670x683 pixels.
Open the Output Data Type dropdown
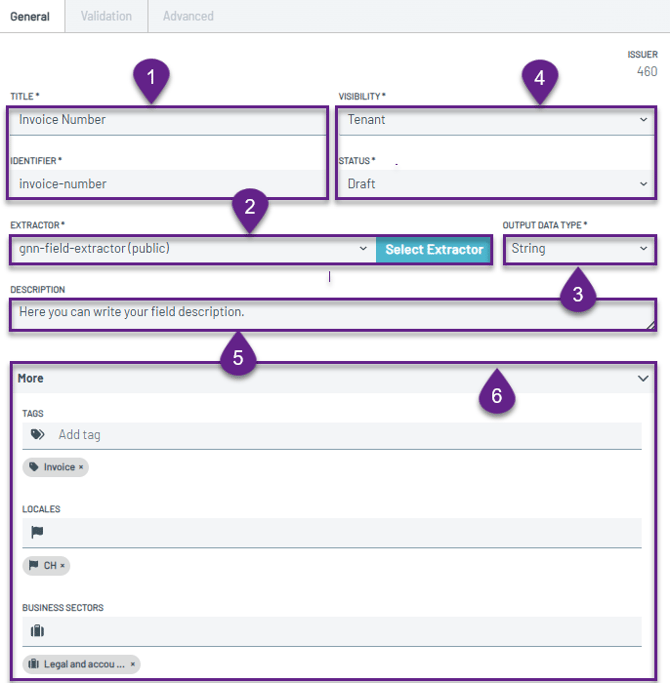pos(580,249)
